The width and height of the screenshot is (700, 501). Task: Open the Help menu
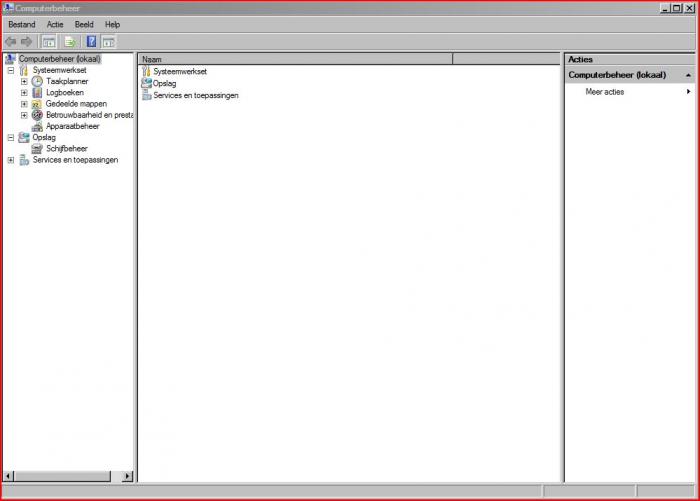coord(112,25)
